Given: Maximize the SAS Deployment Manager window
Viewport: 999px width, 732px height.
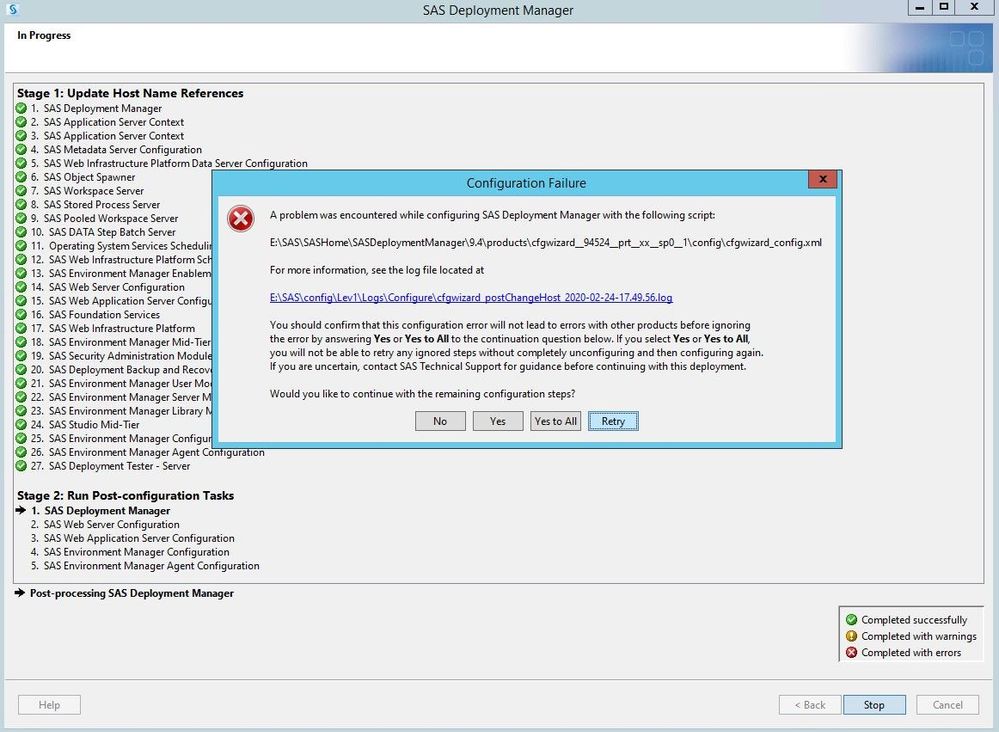Looking at the screenshot, I should (944, 7).
